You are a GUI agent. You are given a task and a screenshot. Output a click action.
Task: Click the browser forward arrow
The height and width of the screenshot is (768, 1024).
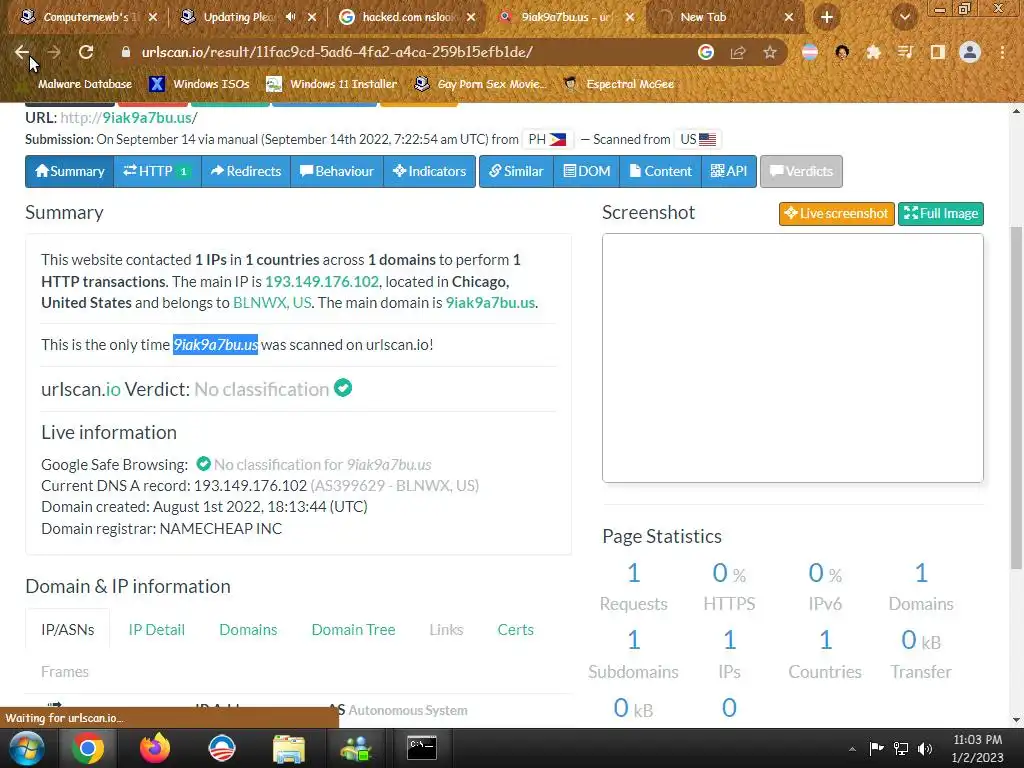click(x=54, y=52)
